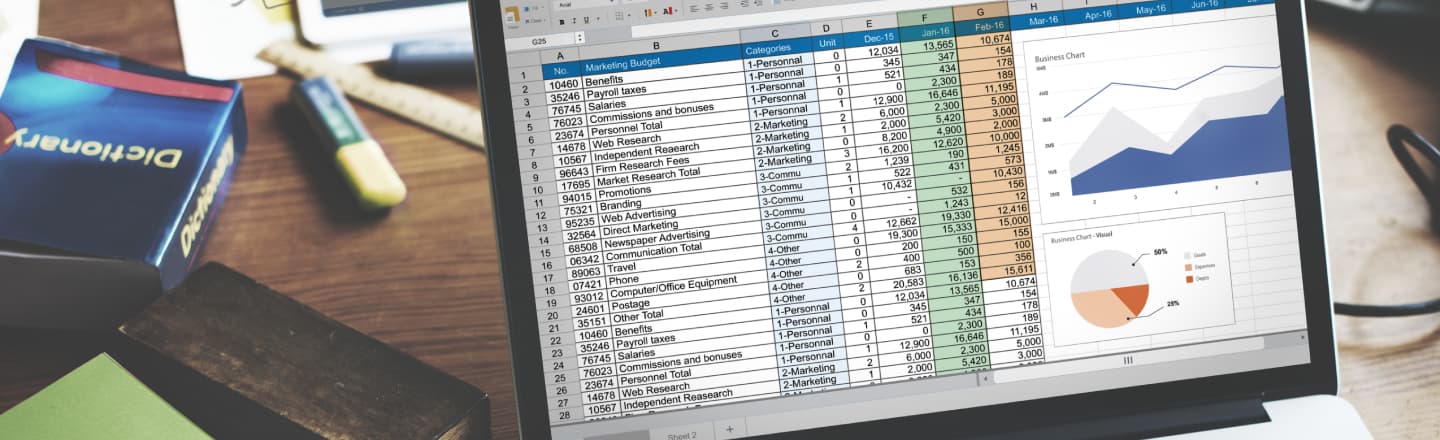Select the Business Chart area chart

(1160, 122)
